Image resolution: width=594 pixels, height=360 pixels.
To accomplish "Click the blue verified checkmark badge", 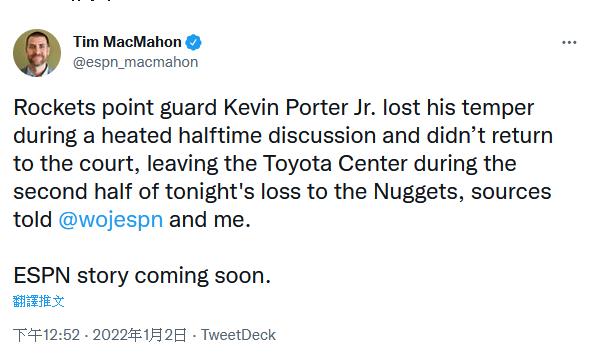I will 193,42.
